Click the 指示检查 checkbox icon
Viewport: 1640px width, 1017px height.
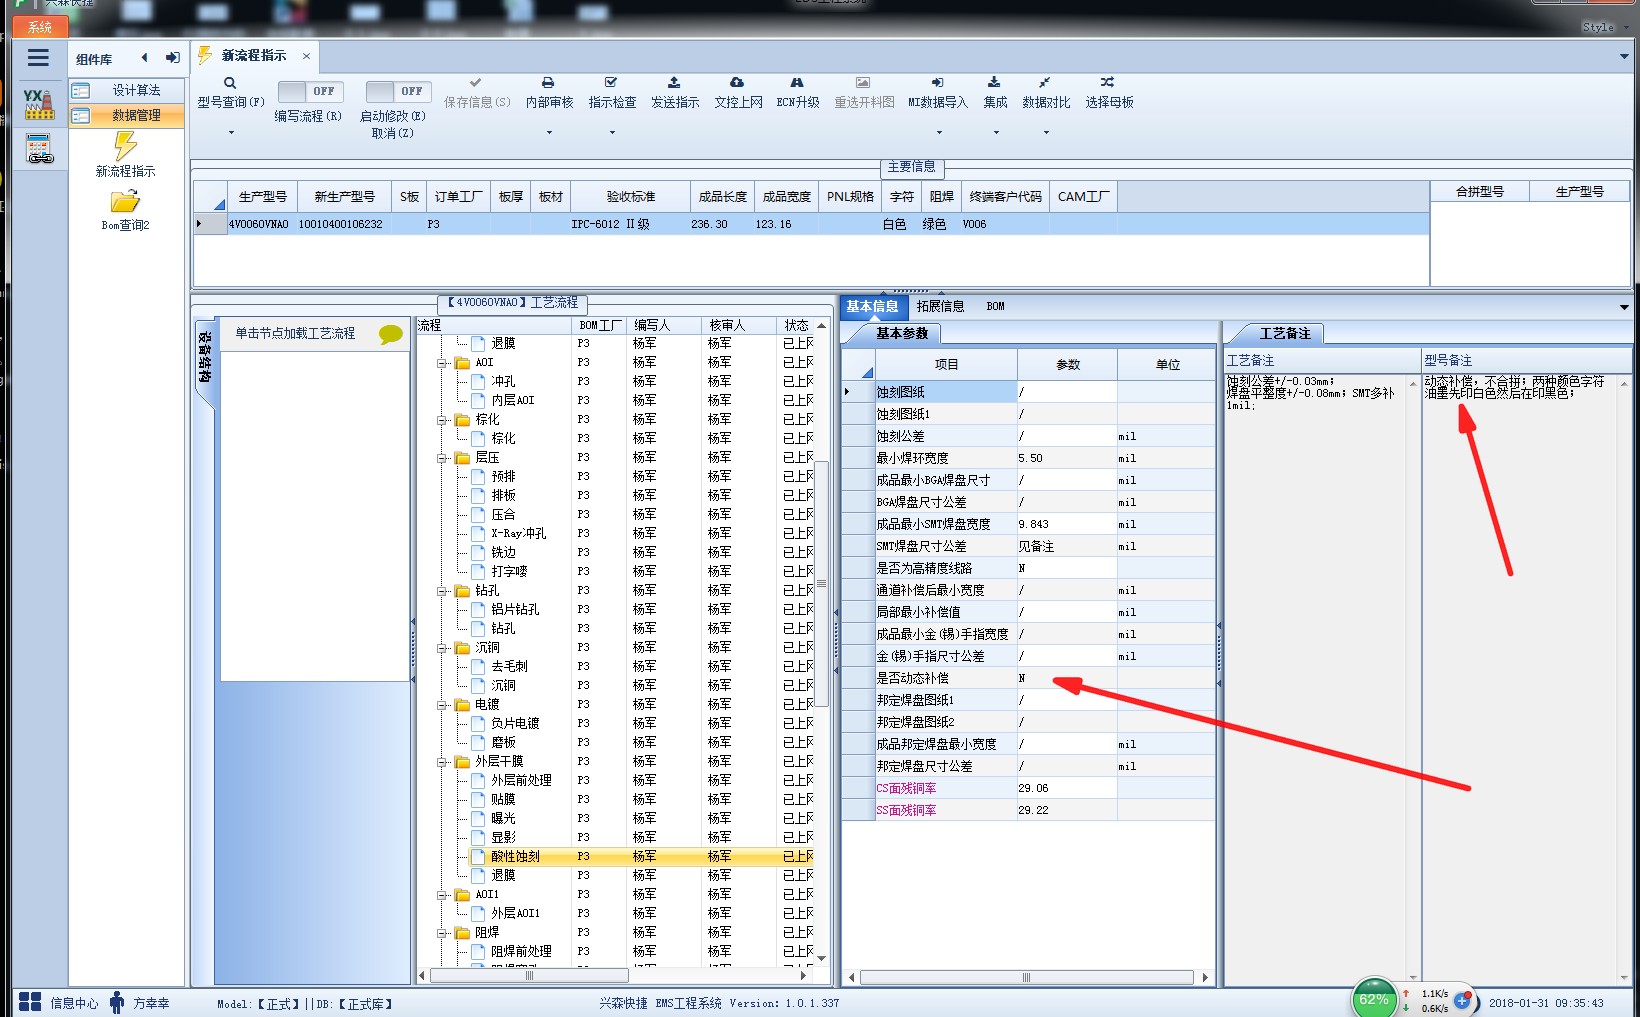[x=611, y=82]
